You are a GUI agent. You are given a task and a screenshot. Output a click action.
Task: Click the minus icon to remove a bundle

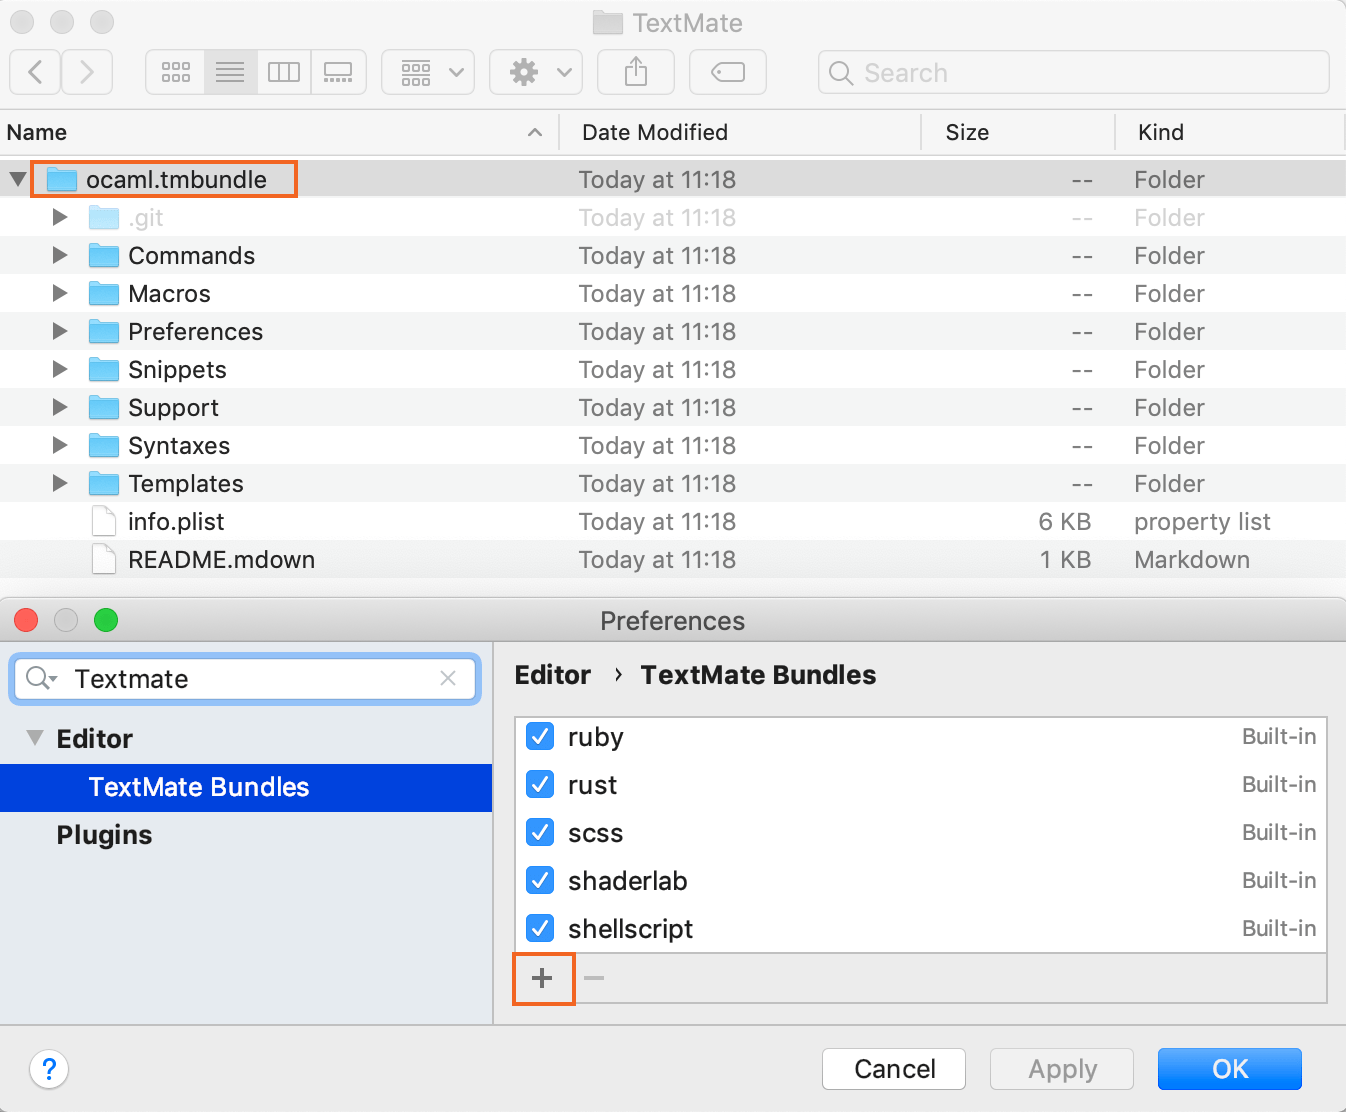594,978
